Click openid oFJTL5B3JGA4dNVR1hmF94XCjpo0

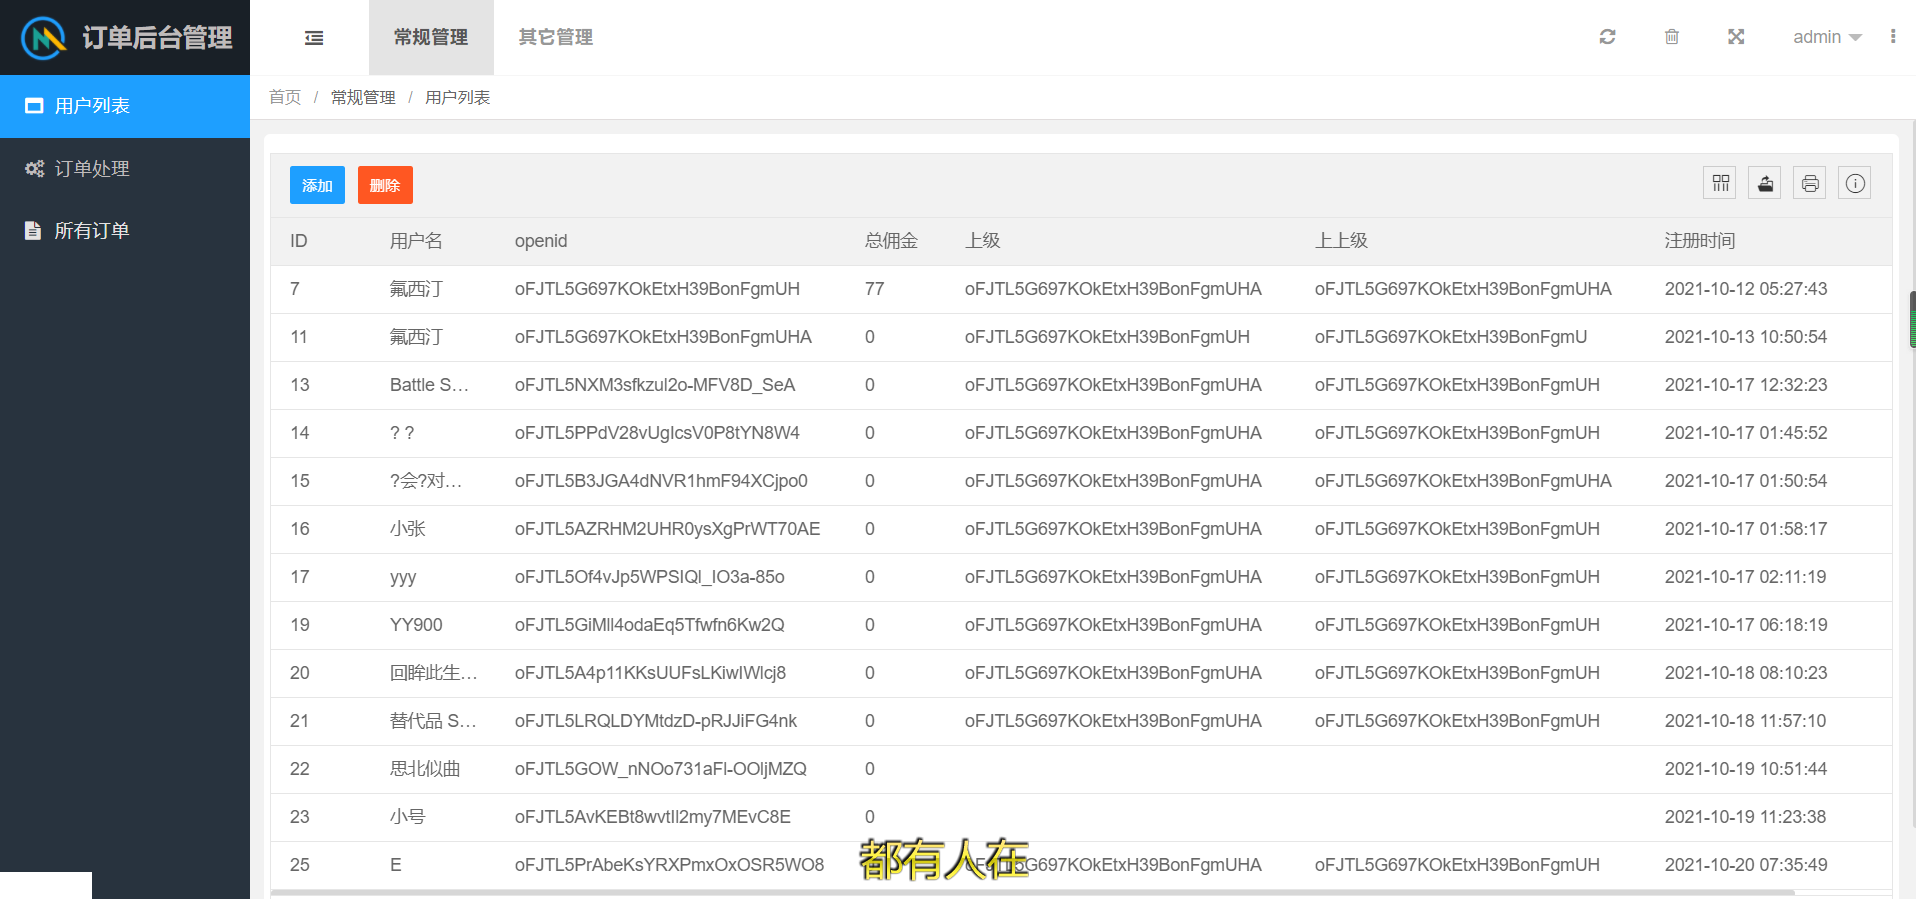[661, 481]
